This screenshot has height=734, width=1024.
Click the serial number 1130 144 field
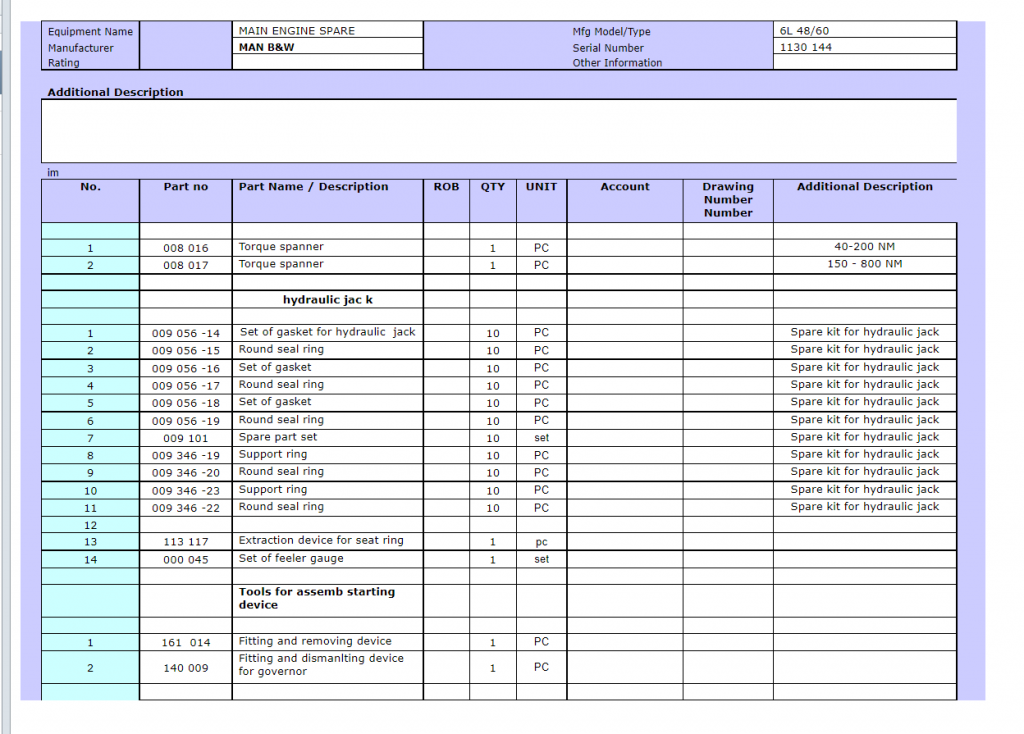[x=864, y=47]
